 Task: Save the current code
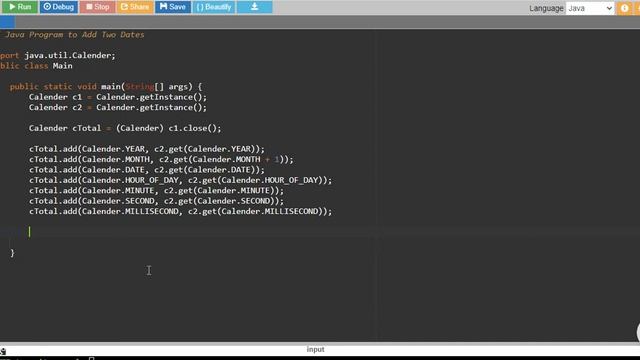[x=173, y=7]
